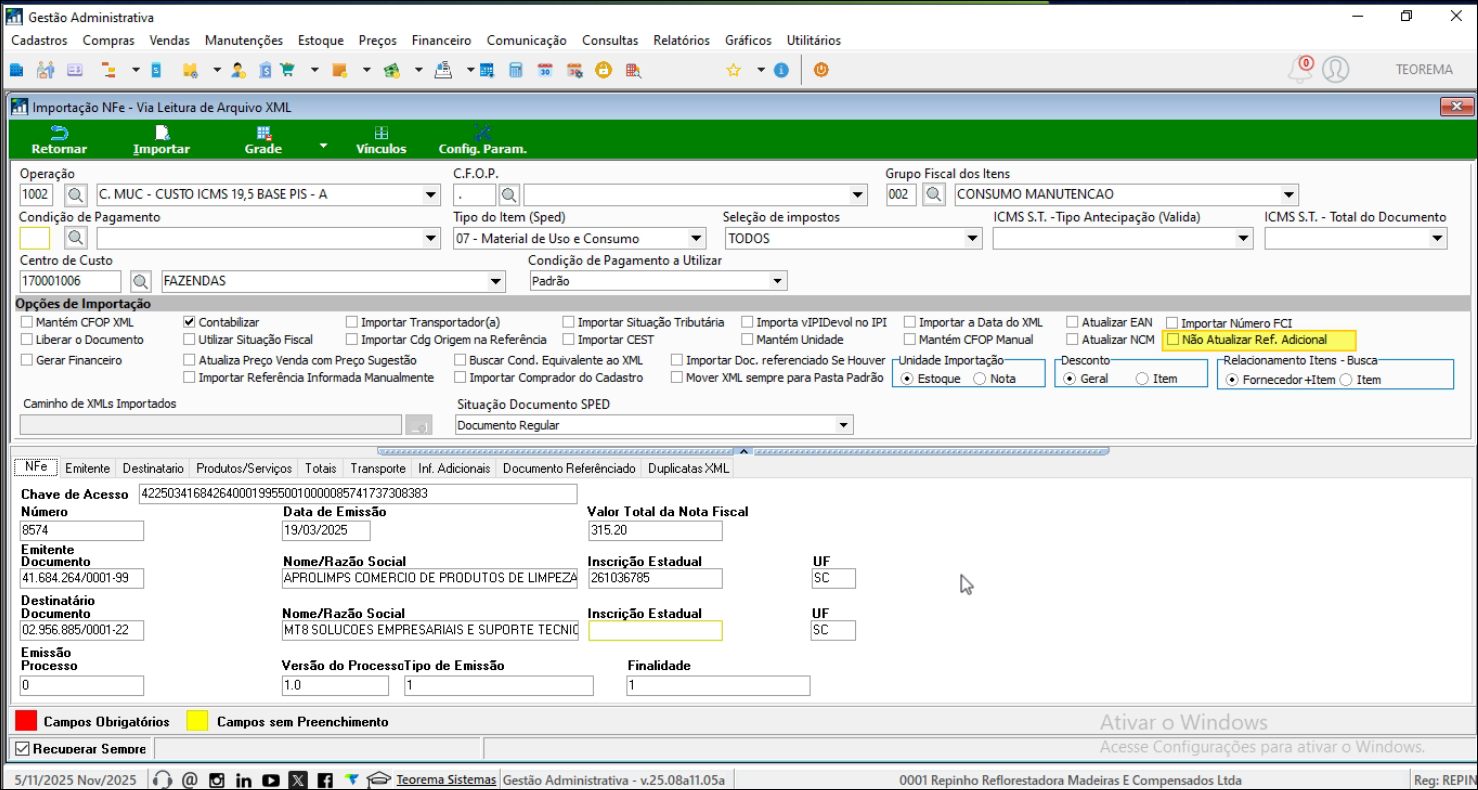Open the Financeiro menu
The image size is (1478, 790).
click(441, 40)
